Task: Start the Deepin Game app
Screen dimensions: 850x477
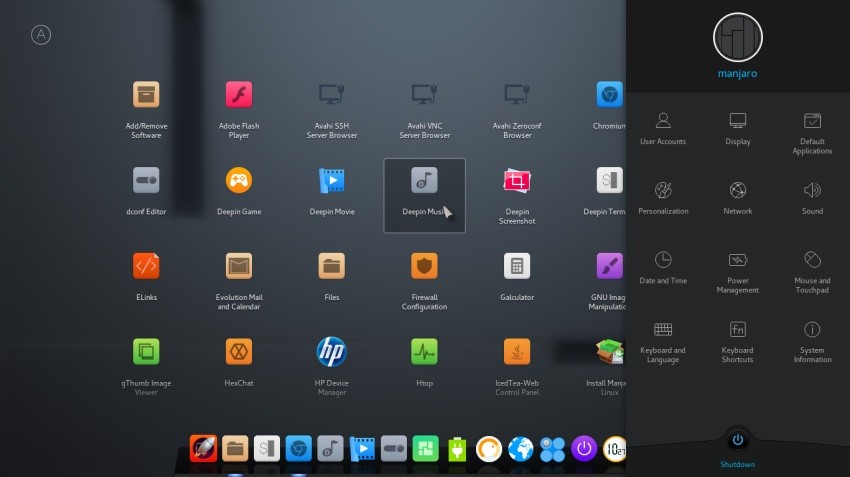Action: 239,191
